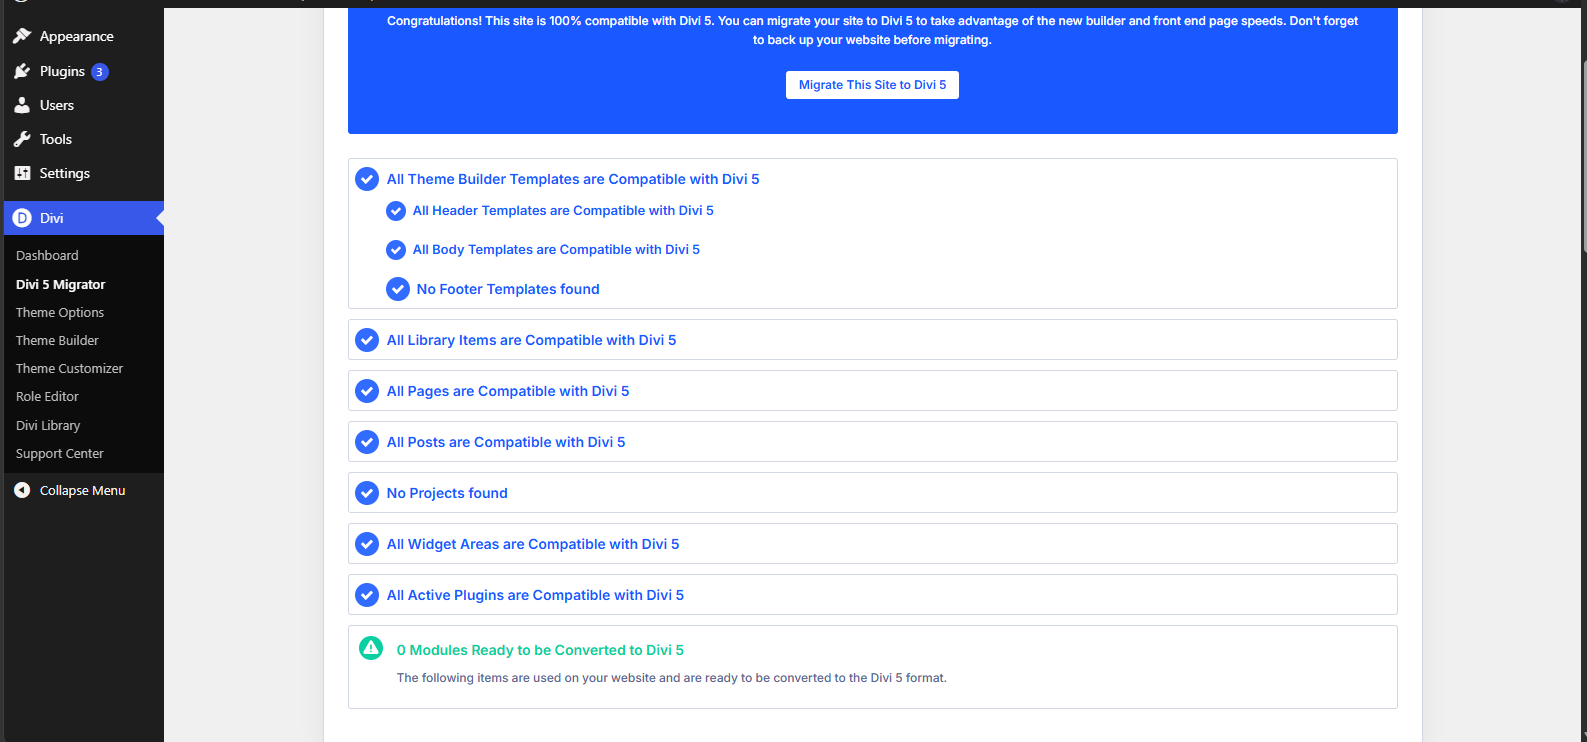Click checkmark icon beside All Theme Builder Templates
The image size is (1587, 742).
(367, 179)
